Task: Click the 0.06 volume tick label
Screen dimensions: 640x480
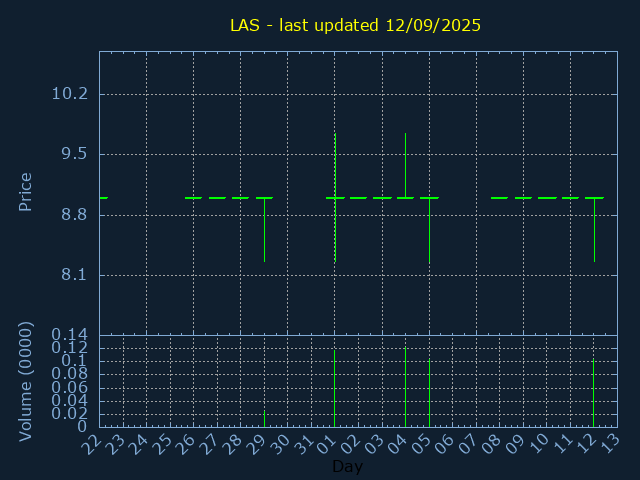Action: pos(69,387)
